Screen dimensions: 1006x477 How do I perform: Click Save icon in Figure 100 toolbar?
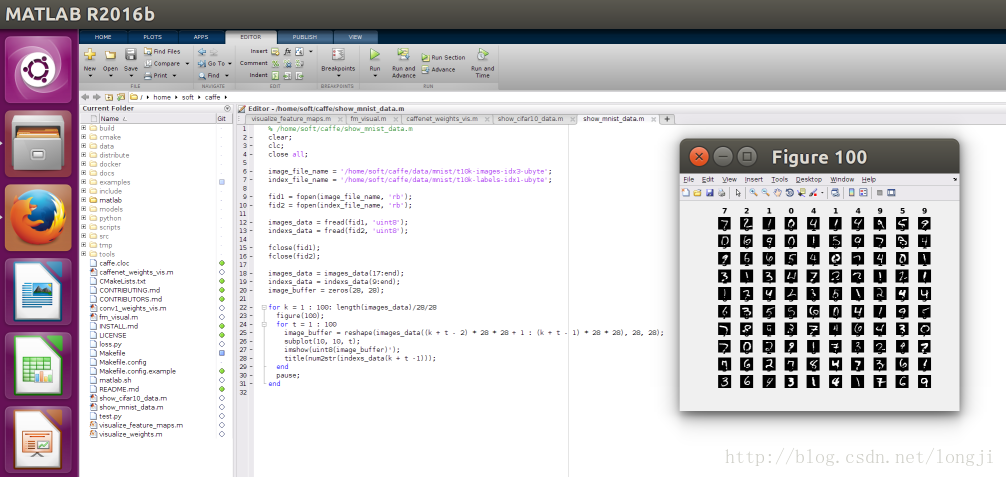tap(710, 193)
